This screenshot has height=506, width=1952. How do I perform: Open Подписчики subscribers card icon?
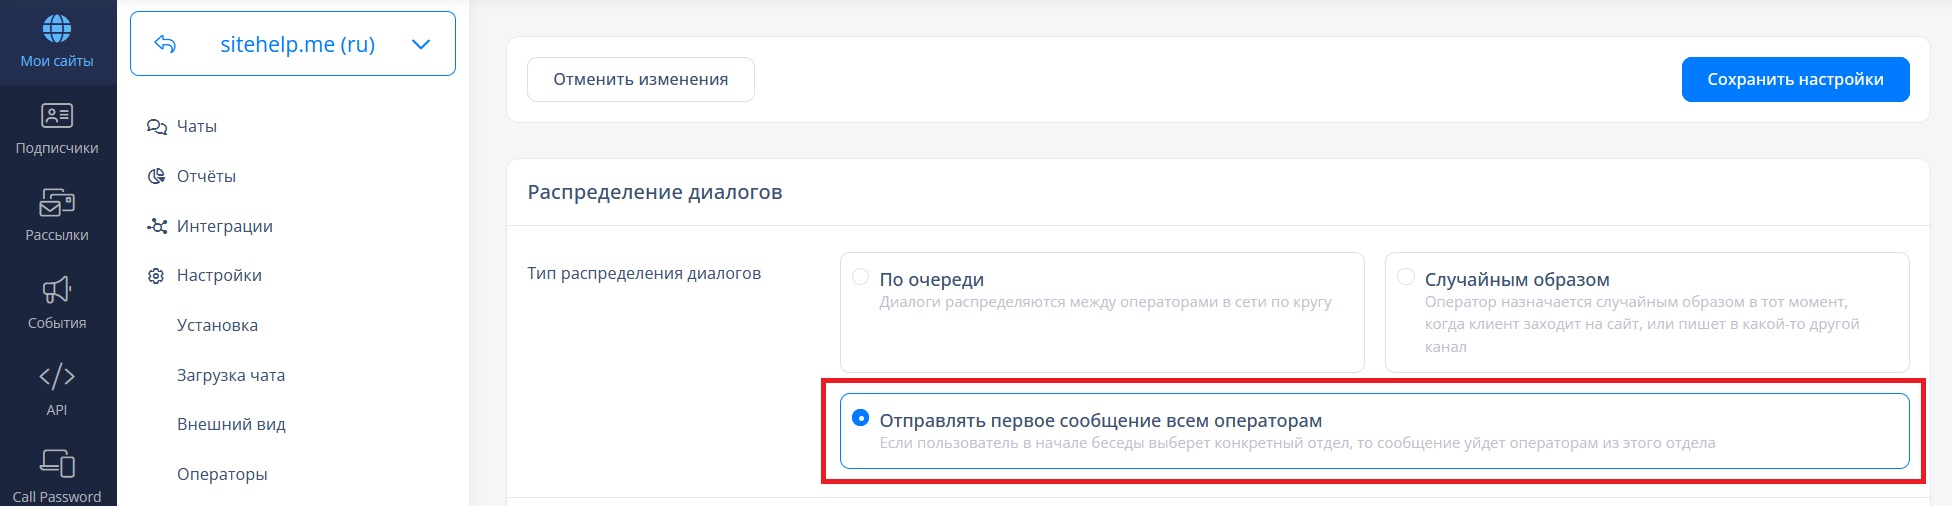point(57,116)
